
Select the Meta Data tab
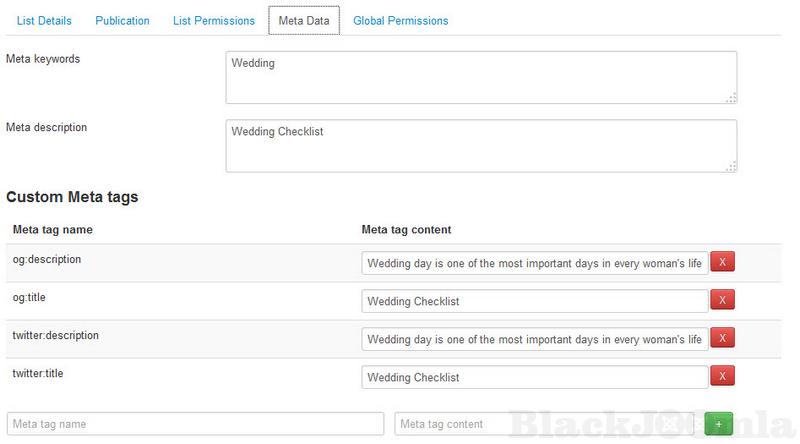(304, 20)
